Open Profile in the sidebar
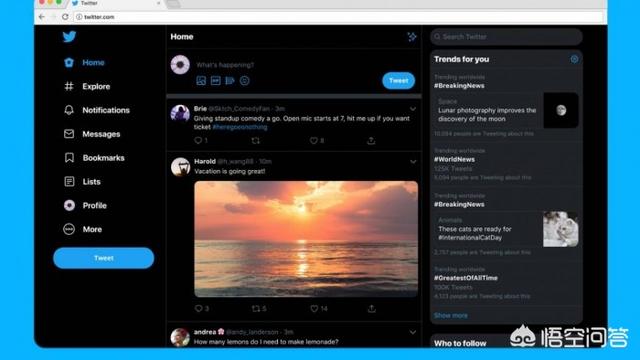 point(85,205)
